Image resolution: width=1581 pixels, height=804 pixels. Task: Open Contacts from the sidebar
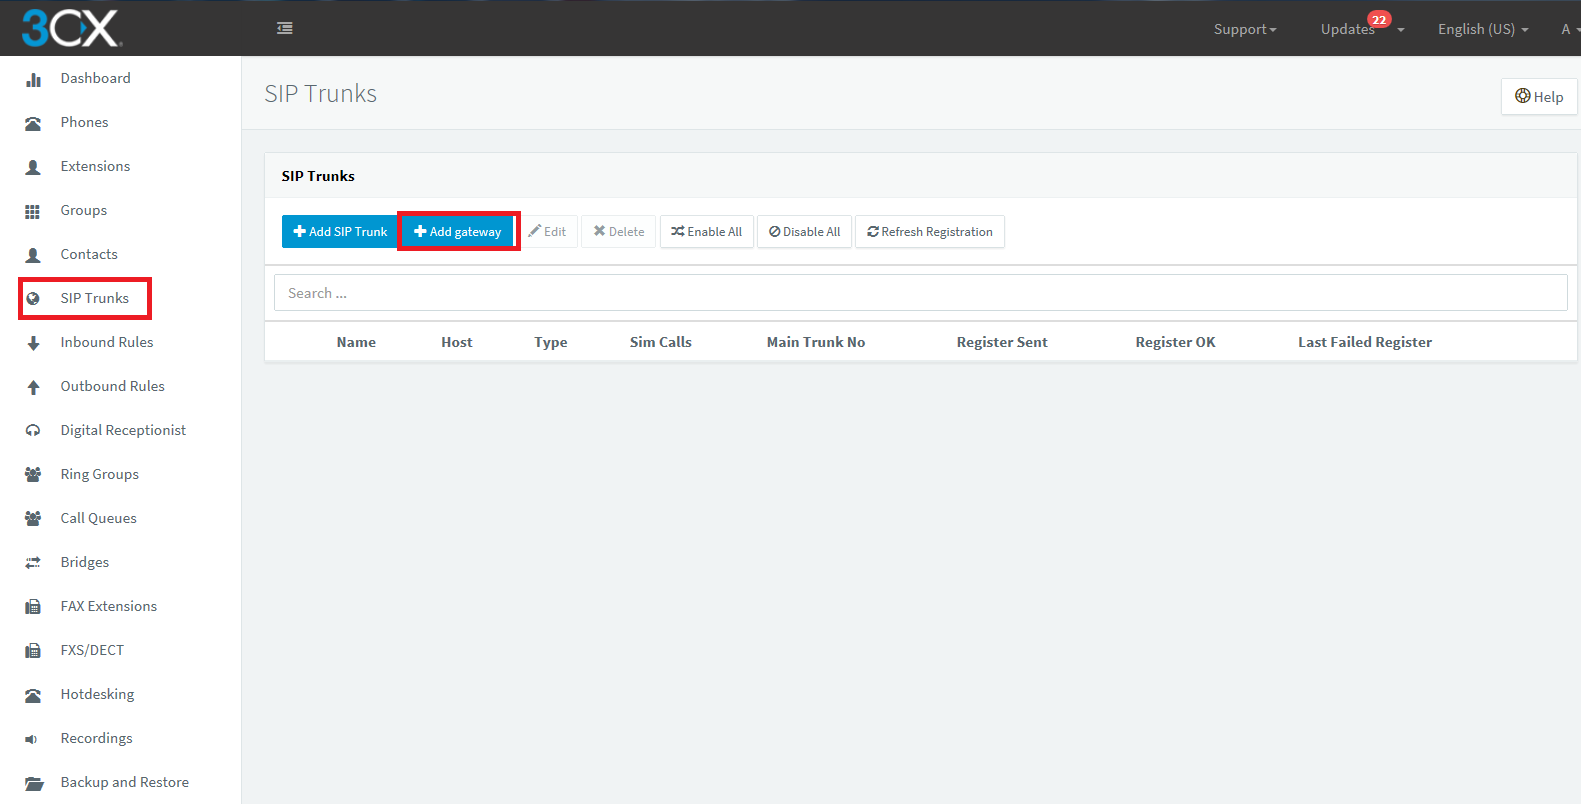[89, 254]
